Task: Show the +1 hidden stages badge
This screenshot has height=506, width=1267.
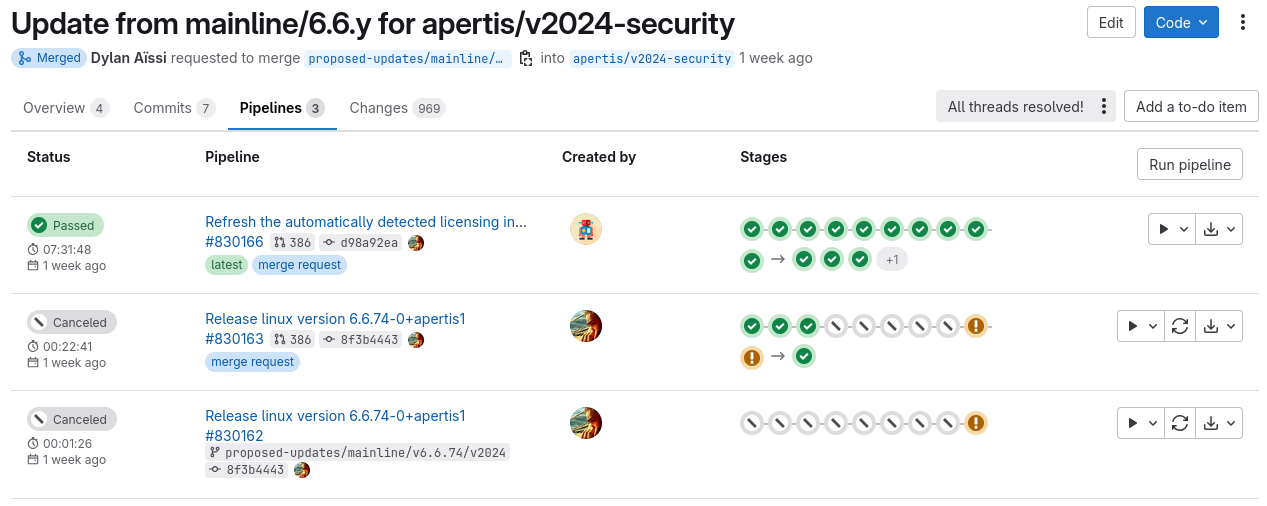Action: pyautogui.click(x=892, y=260)
